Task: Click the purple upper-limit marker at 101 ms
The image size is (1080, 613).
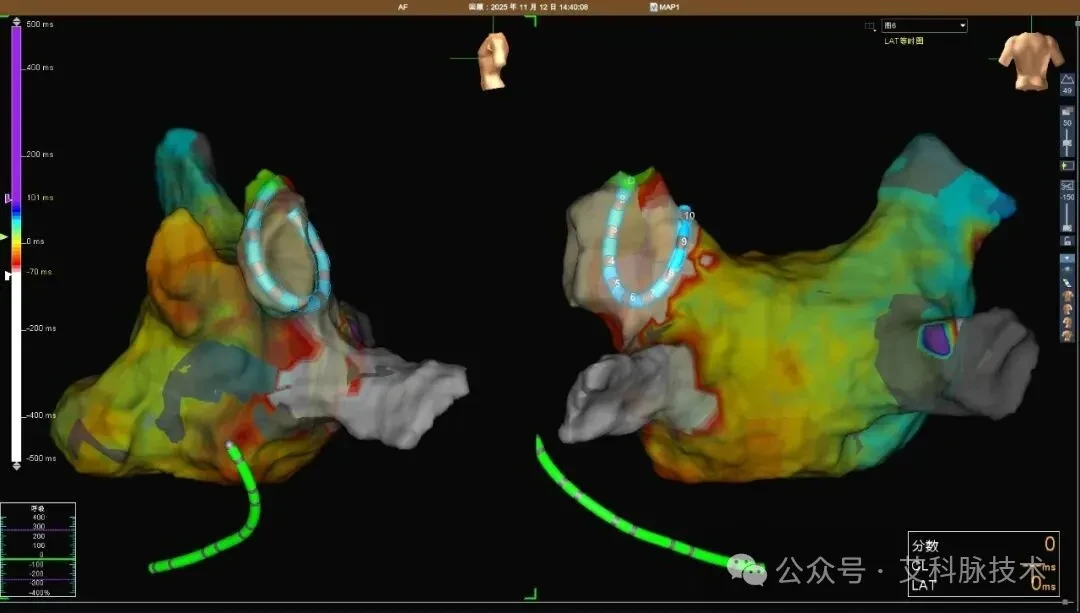Action: click(8, 198)
